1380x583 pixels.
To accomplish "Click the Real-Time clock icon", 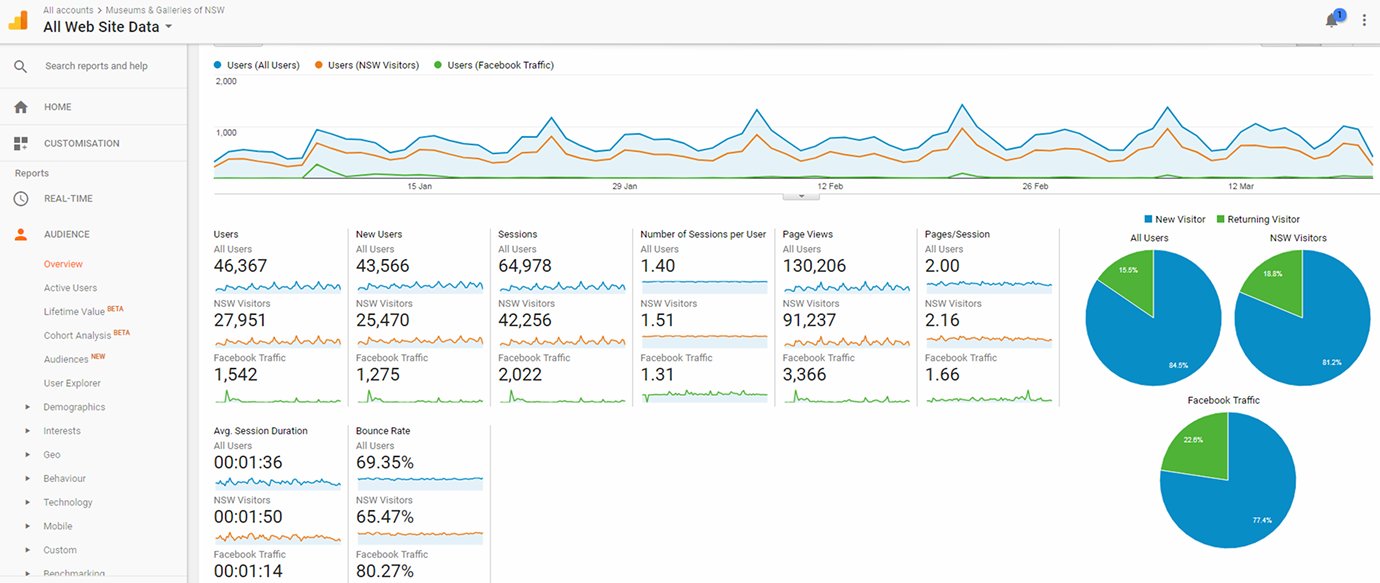I will tap(21, 199).
